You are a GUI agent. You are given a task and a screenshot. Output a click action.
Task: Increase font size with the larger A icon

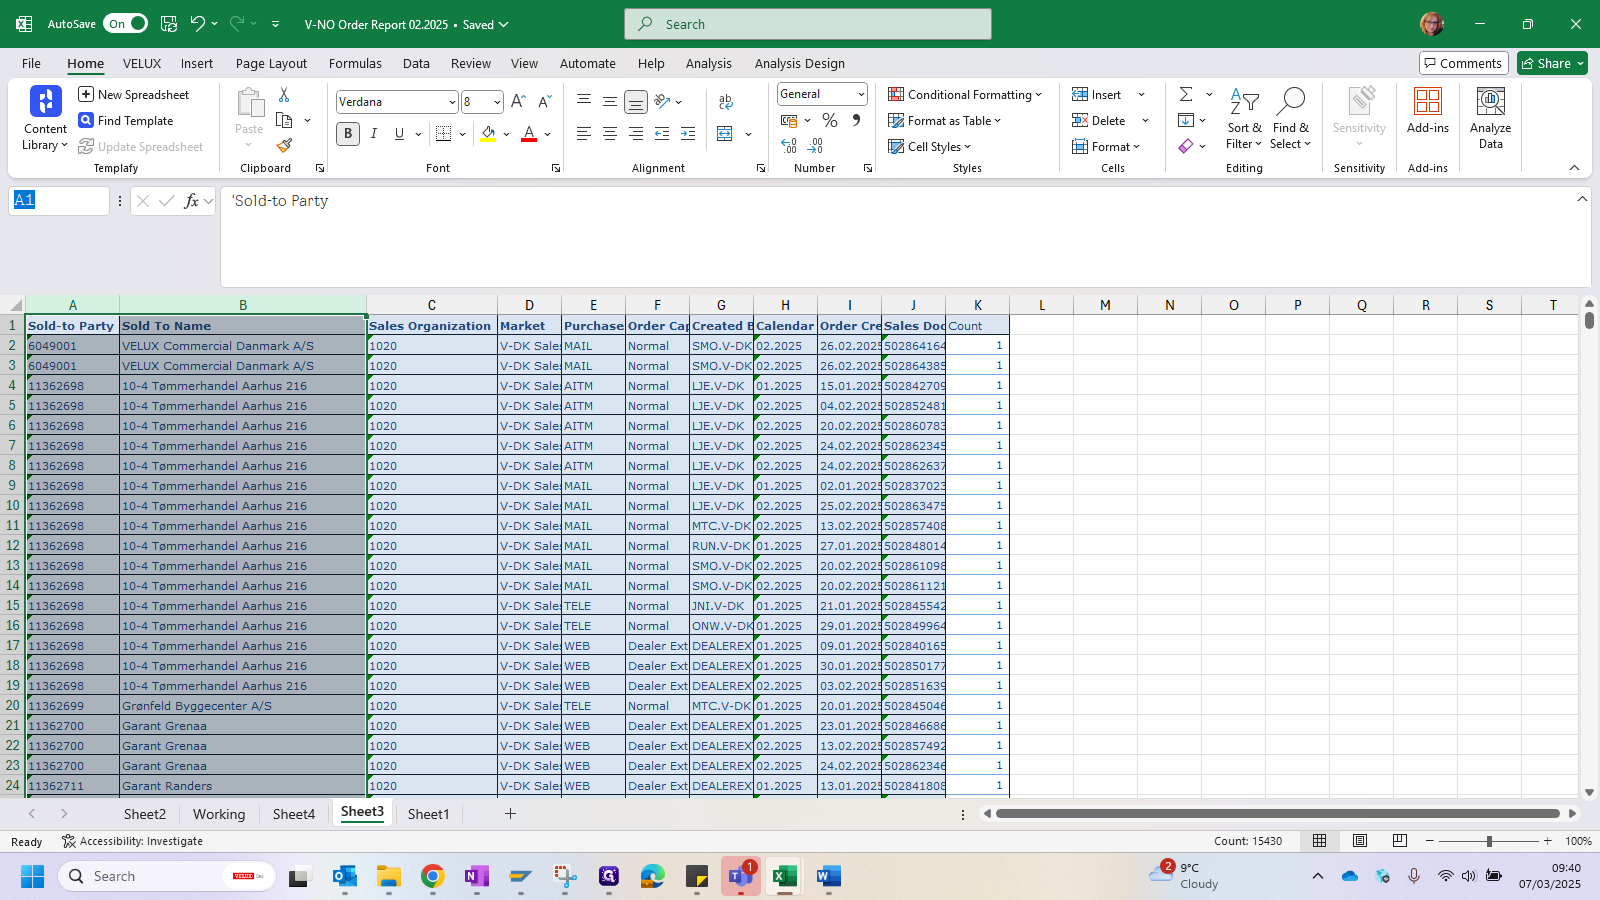pyautogui.click(x=518, y=101)
